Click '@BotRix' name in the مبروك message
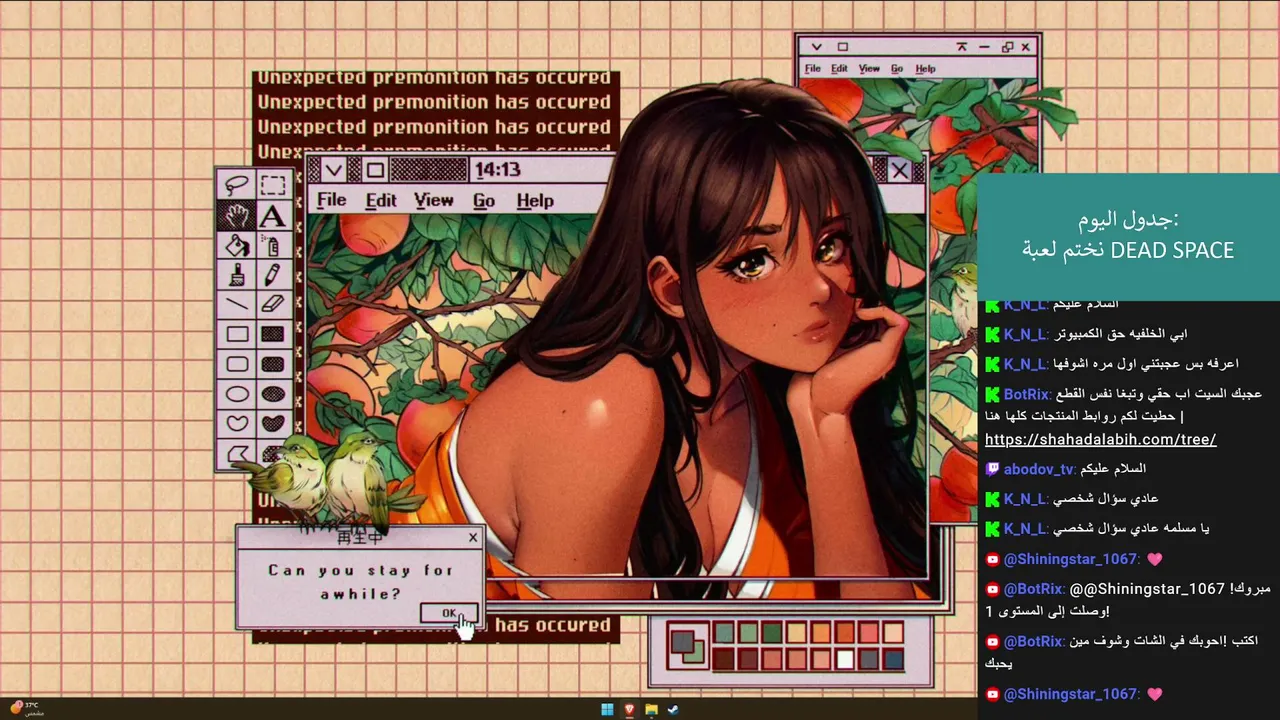This screenshot has width=1280, height=720. click(x=1034, y=589)
